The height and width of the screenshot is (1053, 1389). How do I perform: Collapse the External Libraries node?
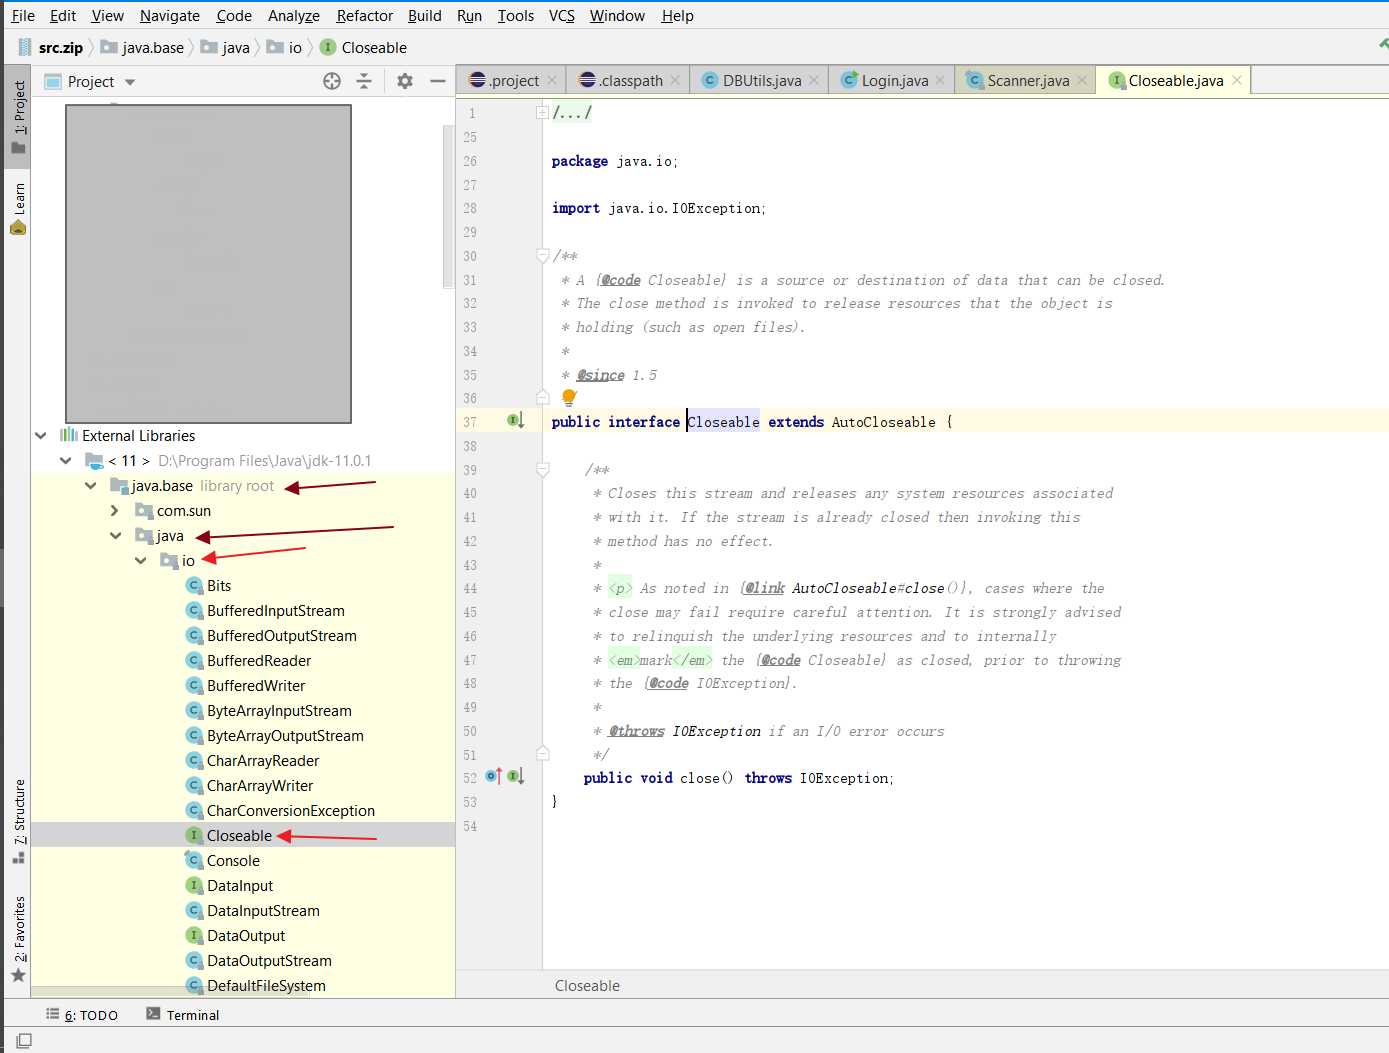[41, 435]
